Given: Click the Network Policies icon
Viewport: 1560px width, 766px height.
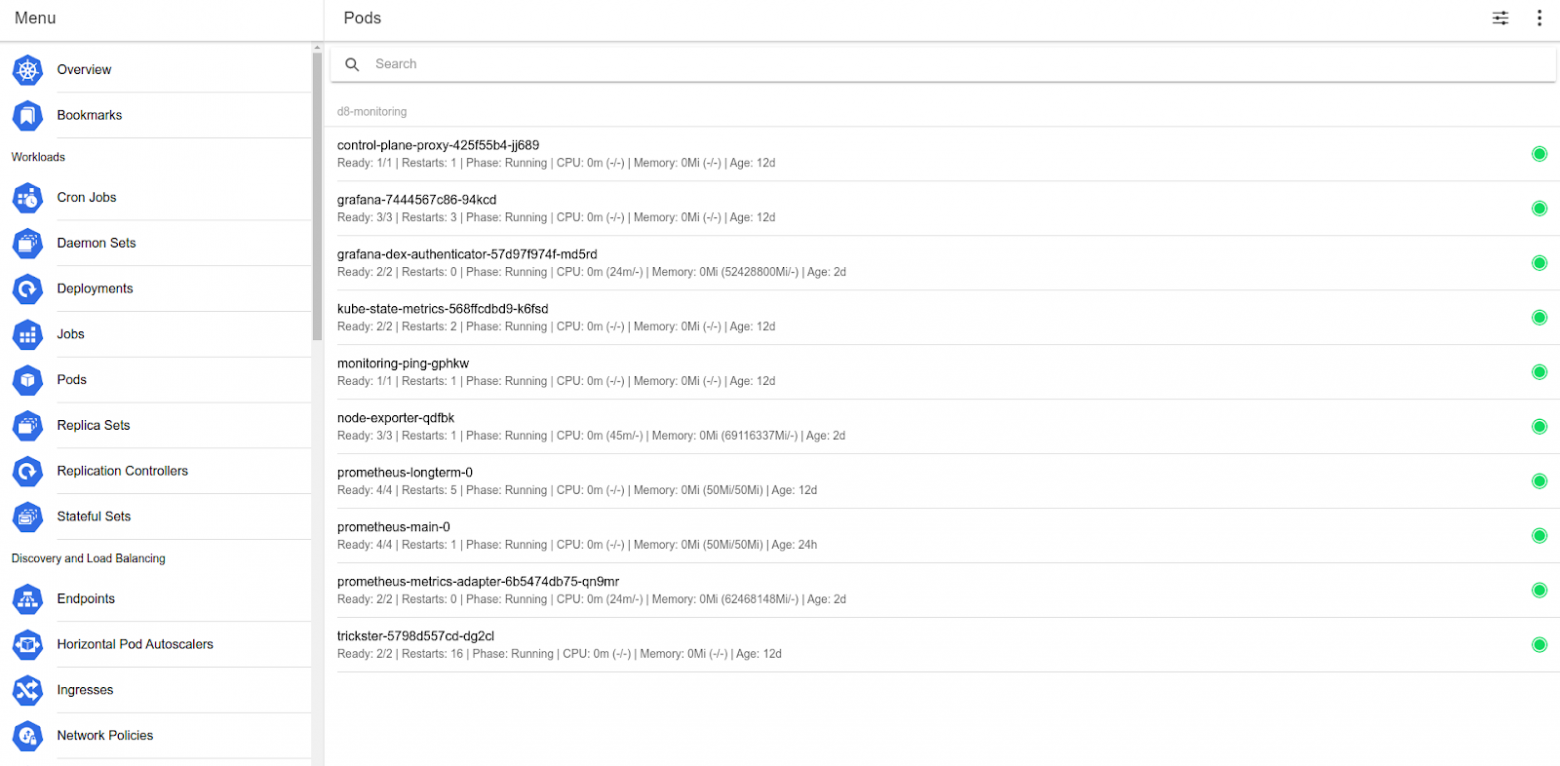Looking at the screenshot, I should click(28, 736).
